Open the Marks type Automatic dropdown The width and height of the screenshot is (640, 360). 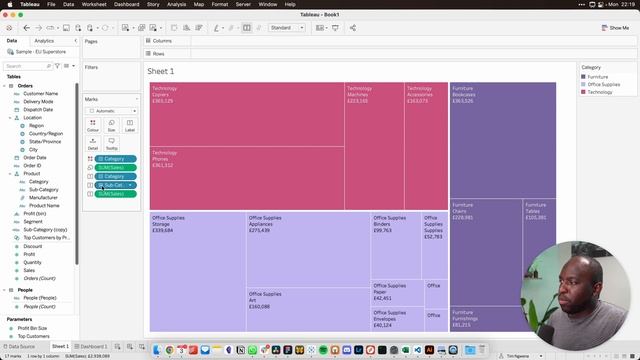tap(112, 111)
